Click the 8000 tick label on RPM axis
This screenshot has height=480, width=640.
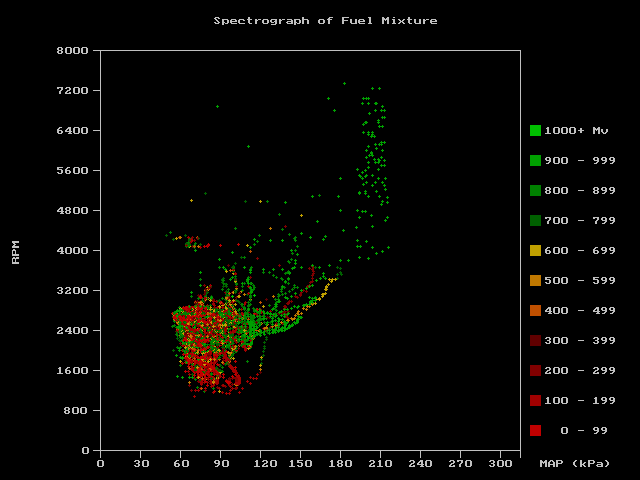72,50
